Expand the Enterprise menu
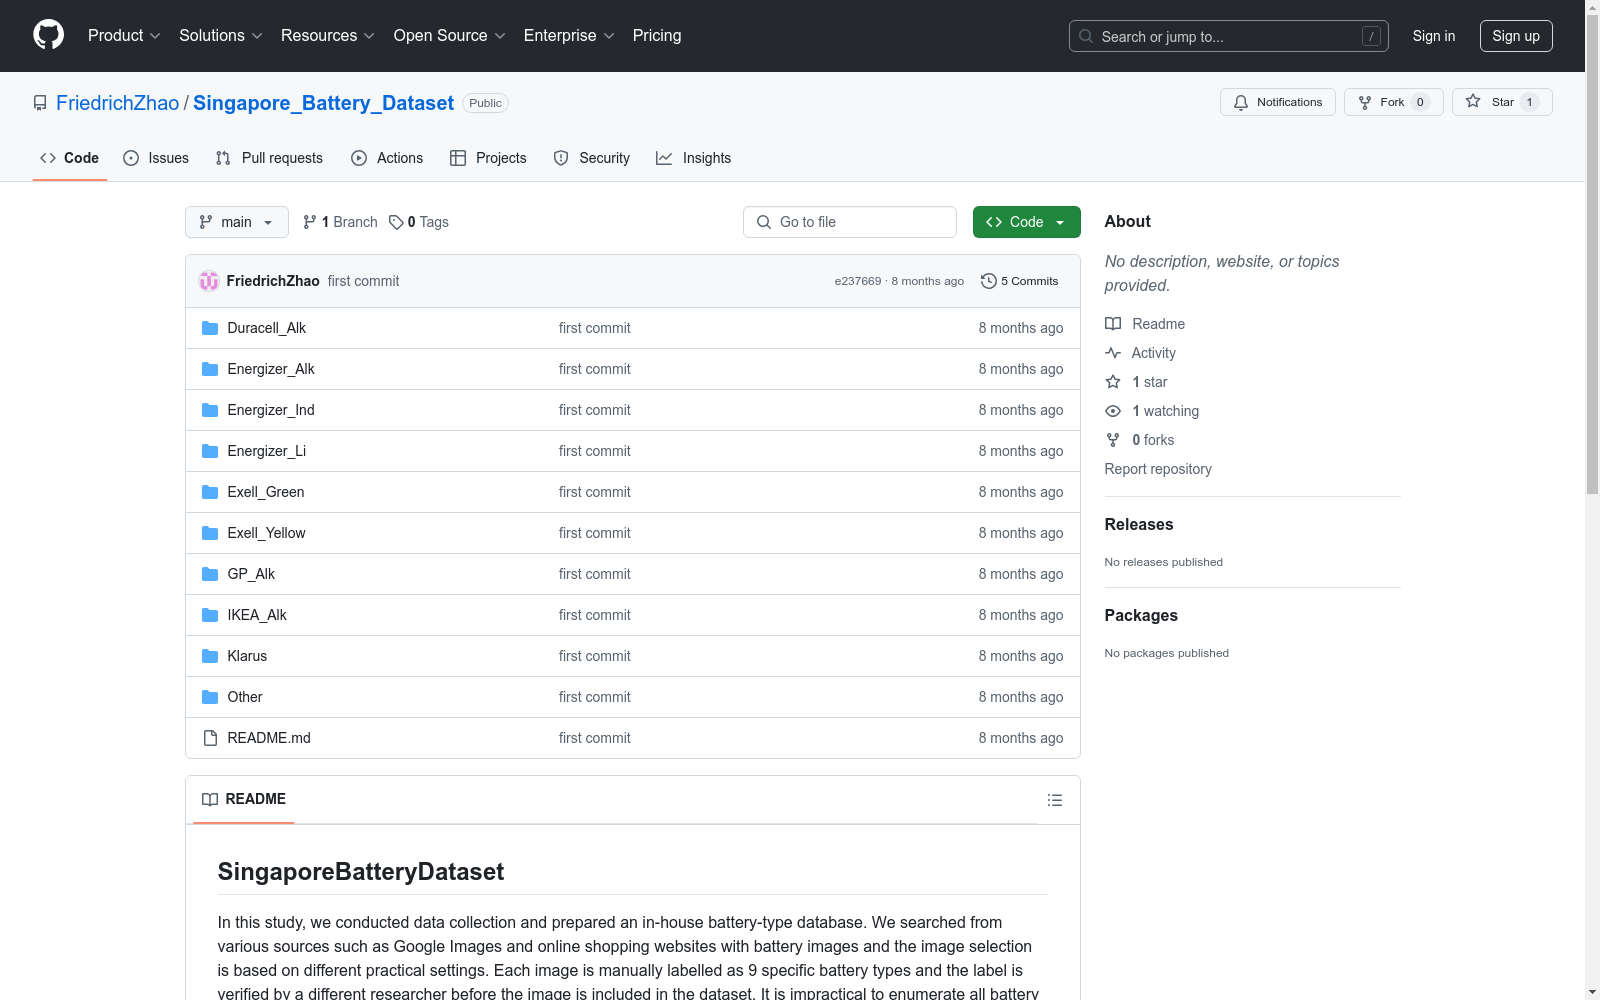Image resolution: width=1600 pixels, height=1000 pixels. click(x=569, y=35)
